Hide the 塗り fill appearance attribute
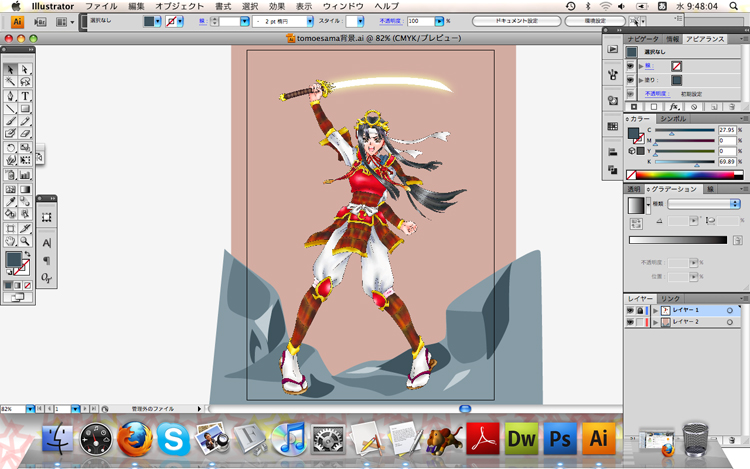 coord(630,80)
